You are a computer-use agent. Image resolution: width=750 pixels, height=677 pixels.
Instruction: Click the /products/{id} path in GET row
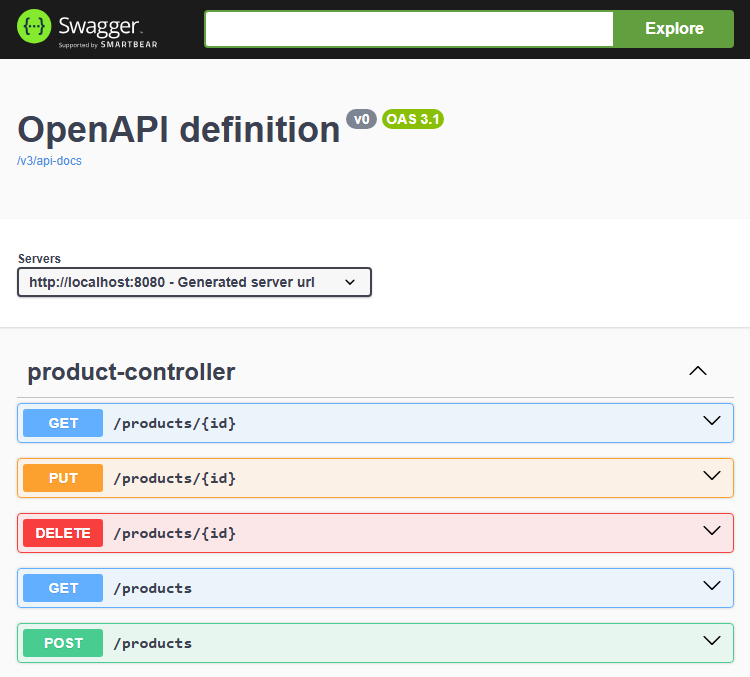pyautogui.click(x=175, y=423)
